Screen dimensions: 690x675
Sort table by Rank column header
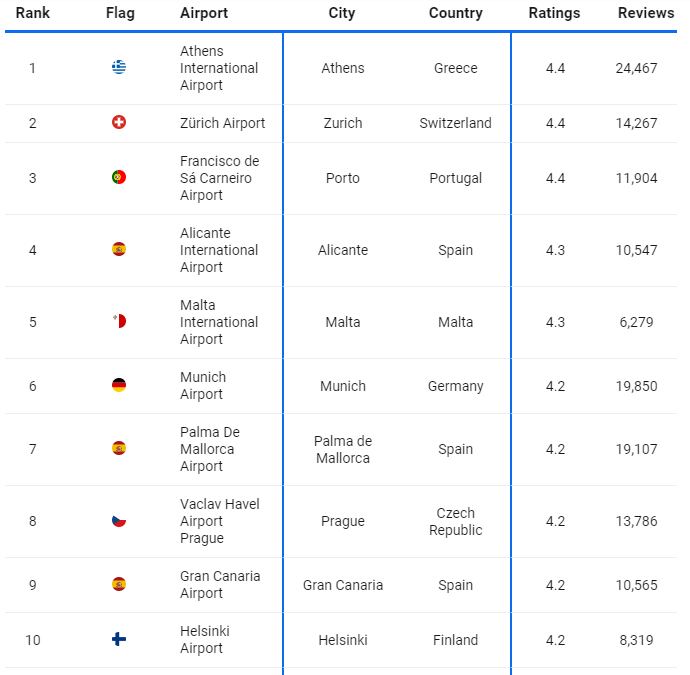click(33, 13)
